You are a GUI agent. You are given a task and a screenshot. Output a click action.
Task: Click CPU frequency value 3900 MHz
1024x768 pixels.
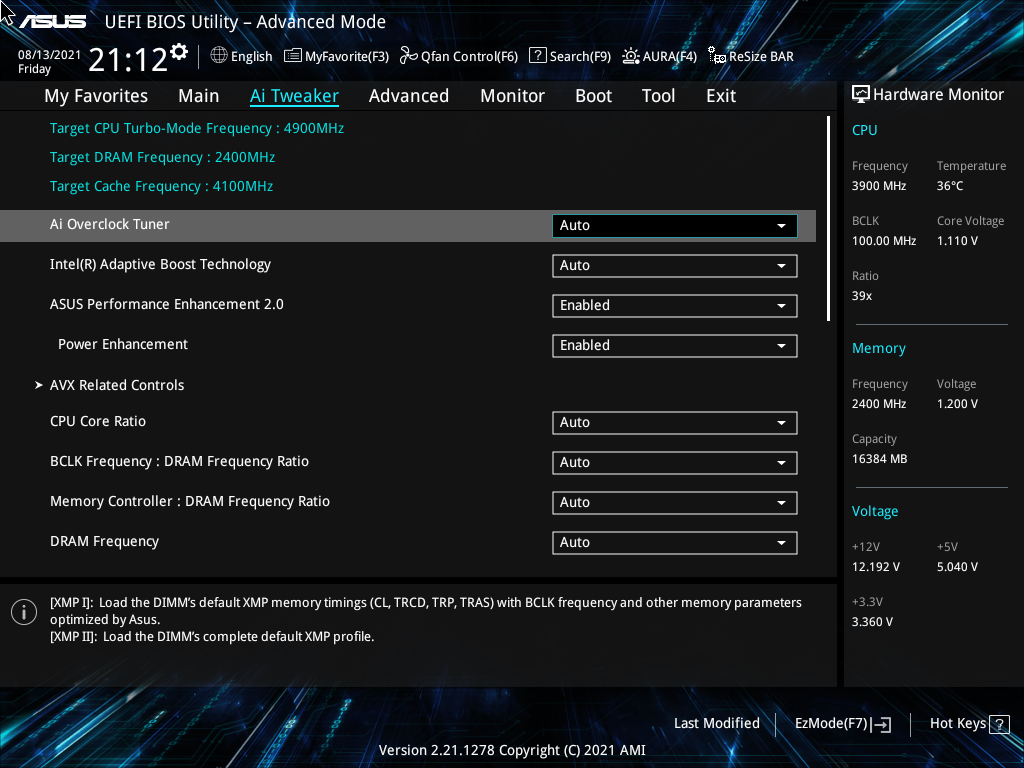click(879, 186)
